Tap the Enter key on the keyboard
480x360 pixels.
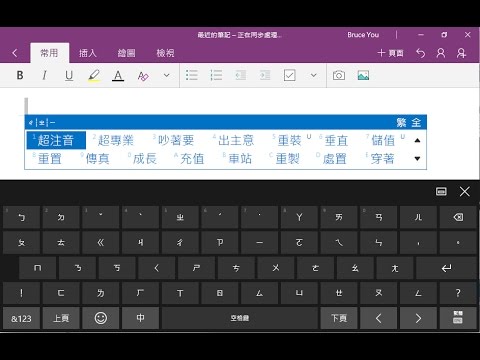pos(446,268)
